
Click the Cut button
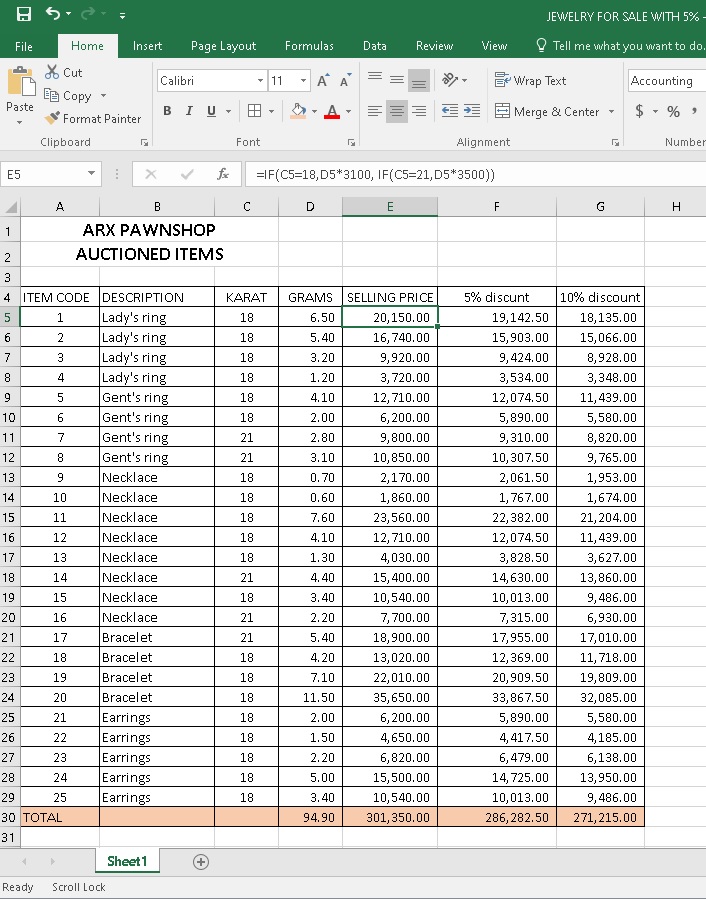point(64,72)
